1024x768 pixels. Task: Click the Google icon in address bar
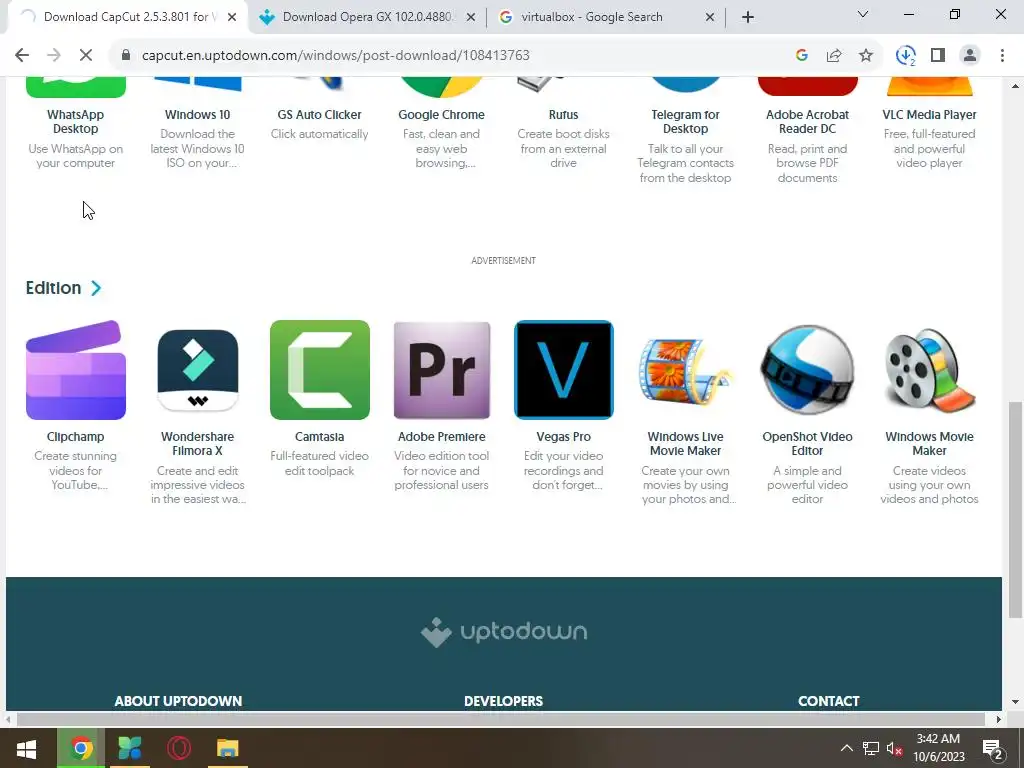click(x=802, y=56)
